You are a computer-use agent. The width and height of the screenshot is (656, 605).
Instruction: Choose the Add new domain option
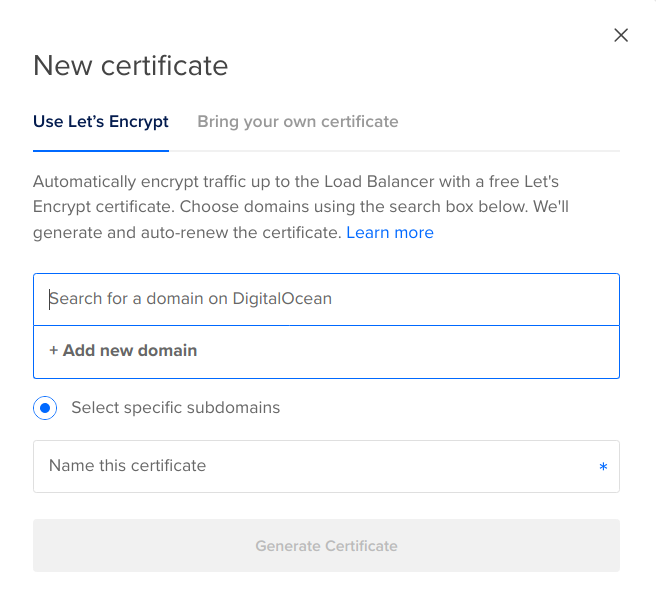(123, 351)
